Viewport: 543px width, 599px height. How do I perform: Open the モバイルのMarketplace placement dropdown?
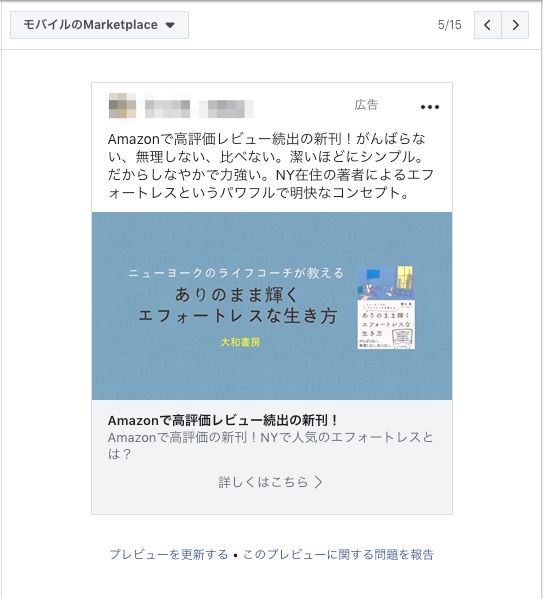[x=99, y=25]
